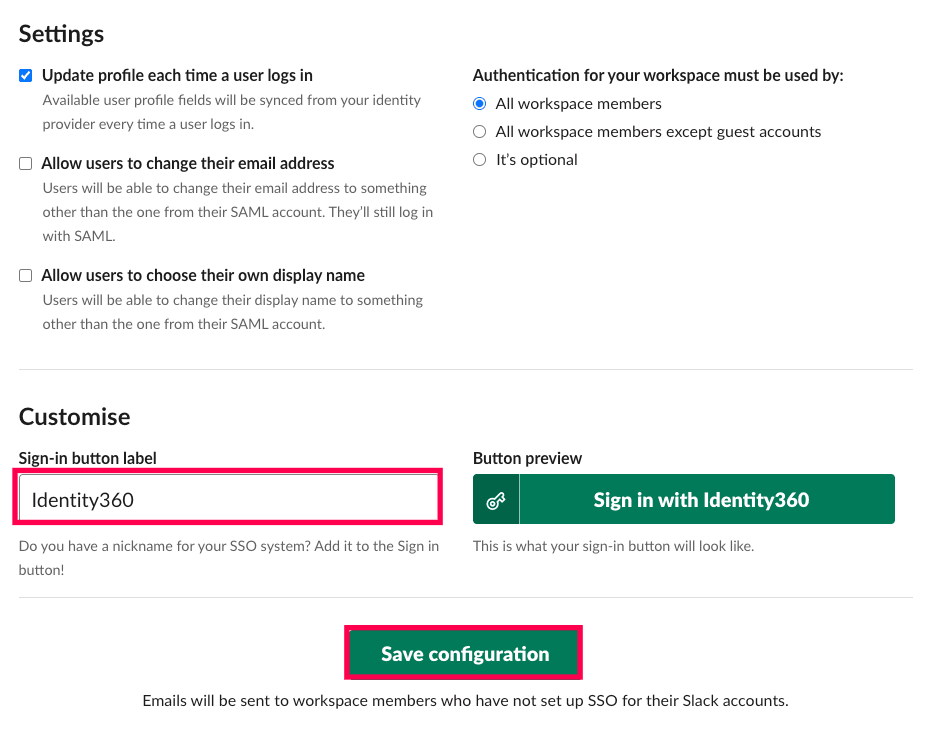Tick "Allow users to choose their own display name" checkbox
The width and height of the screenshot is (939, 737).
[26, 276]
